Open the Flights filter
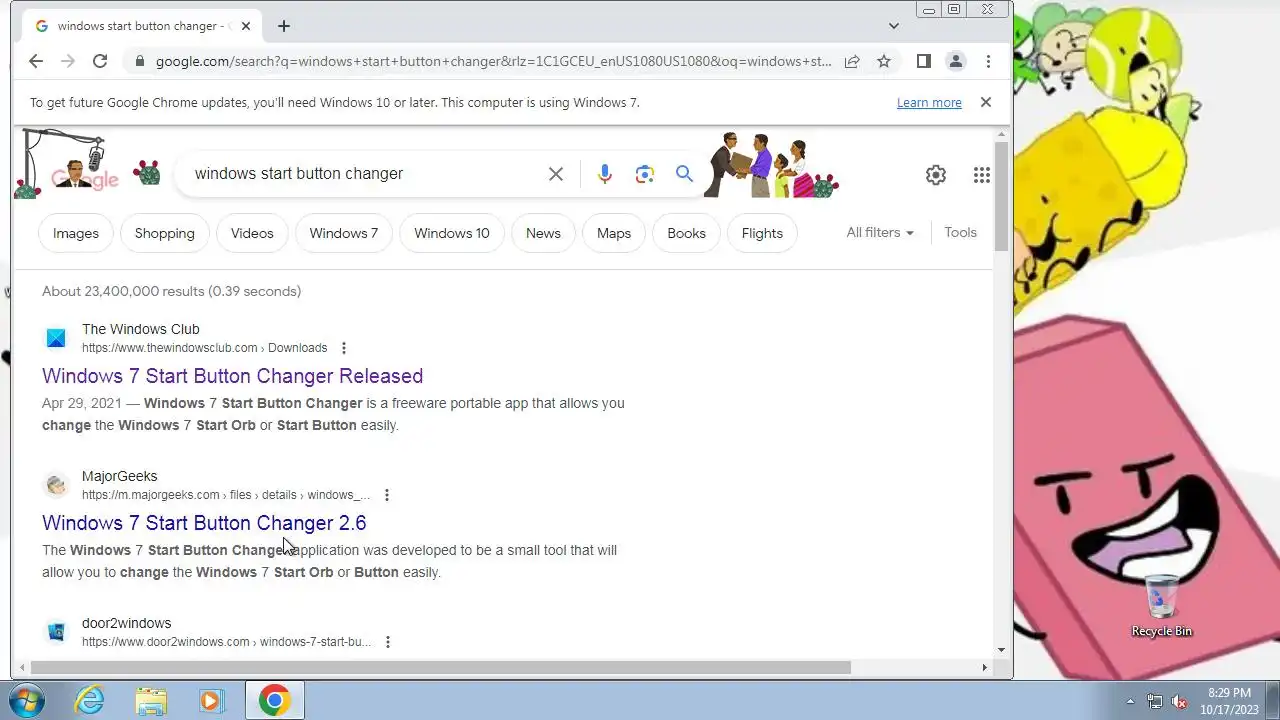The height and width of the screenshot is (720, 1280). 762,233
